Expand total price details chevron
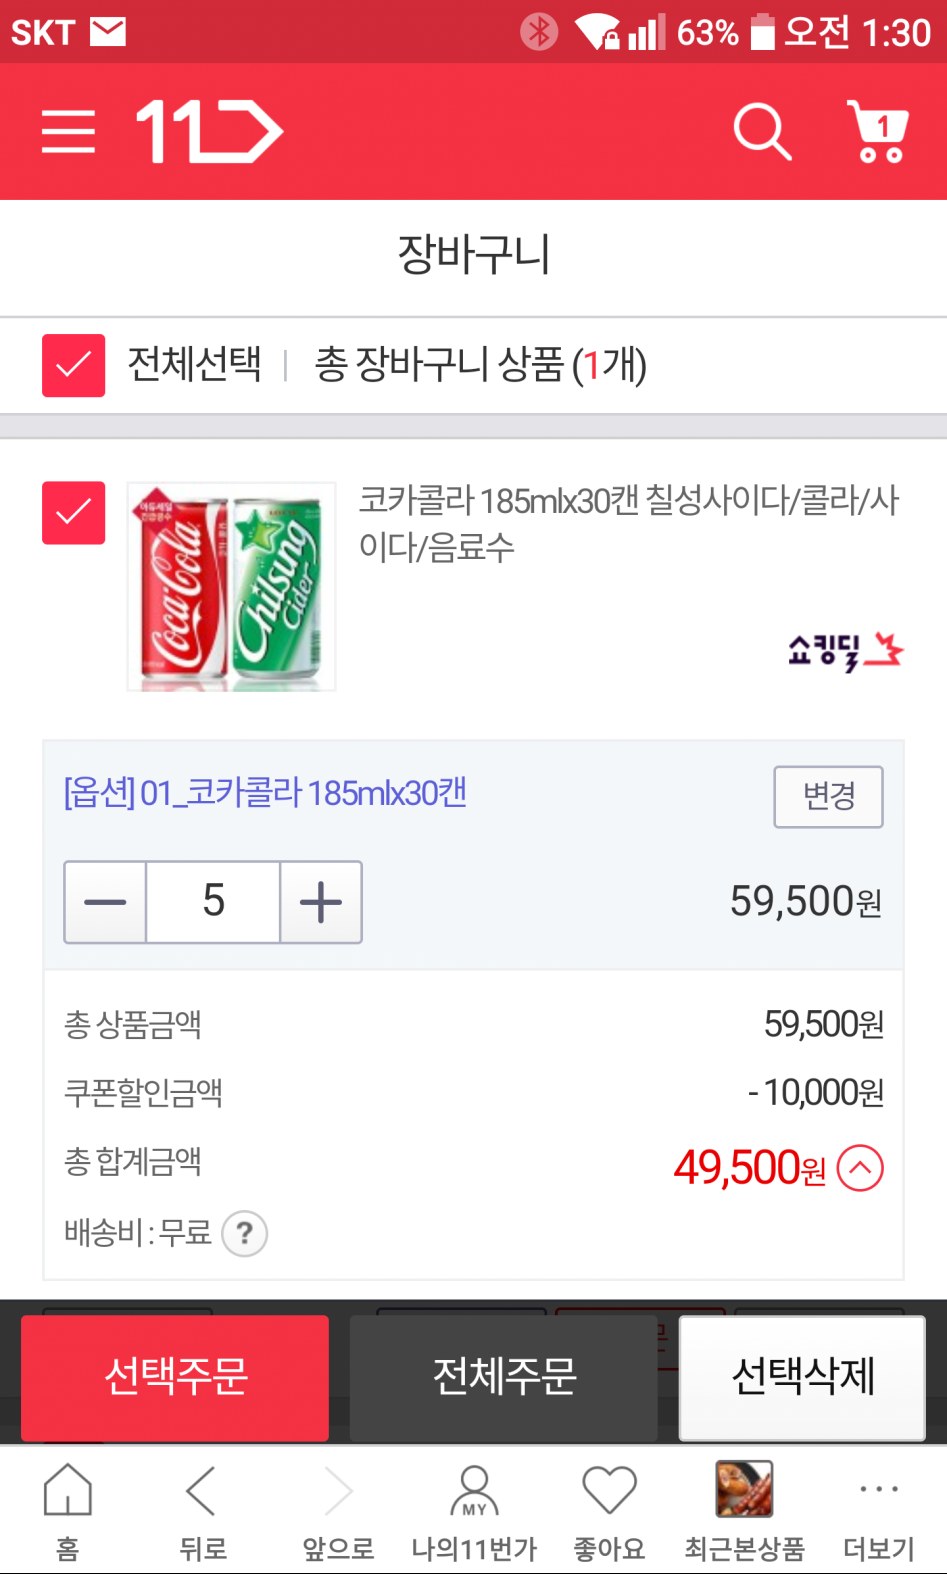This screenshot has width=947, height=1574. point(860,1168)
